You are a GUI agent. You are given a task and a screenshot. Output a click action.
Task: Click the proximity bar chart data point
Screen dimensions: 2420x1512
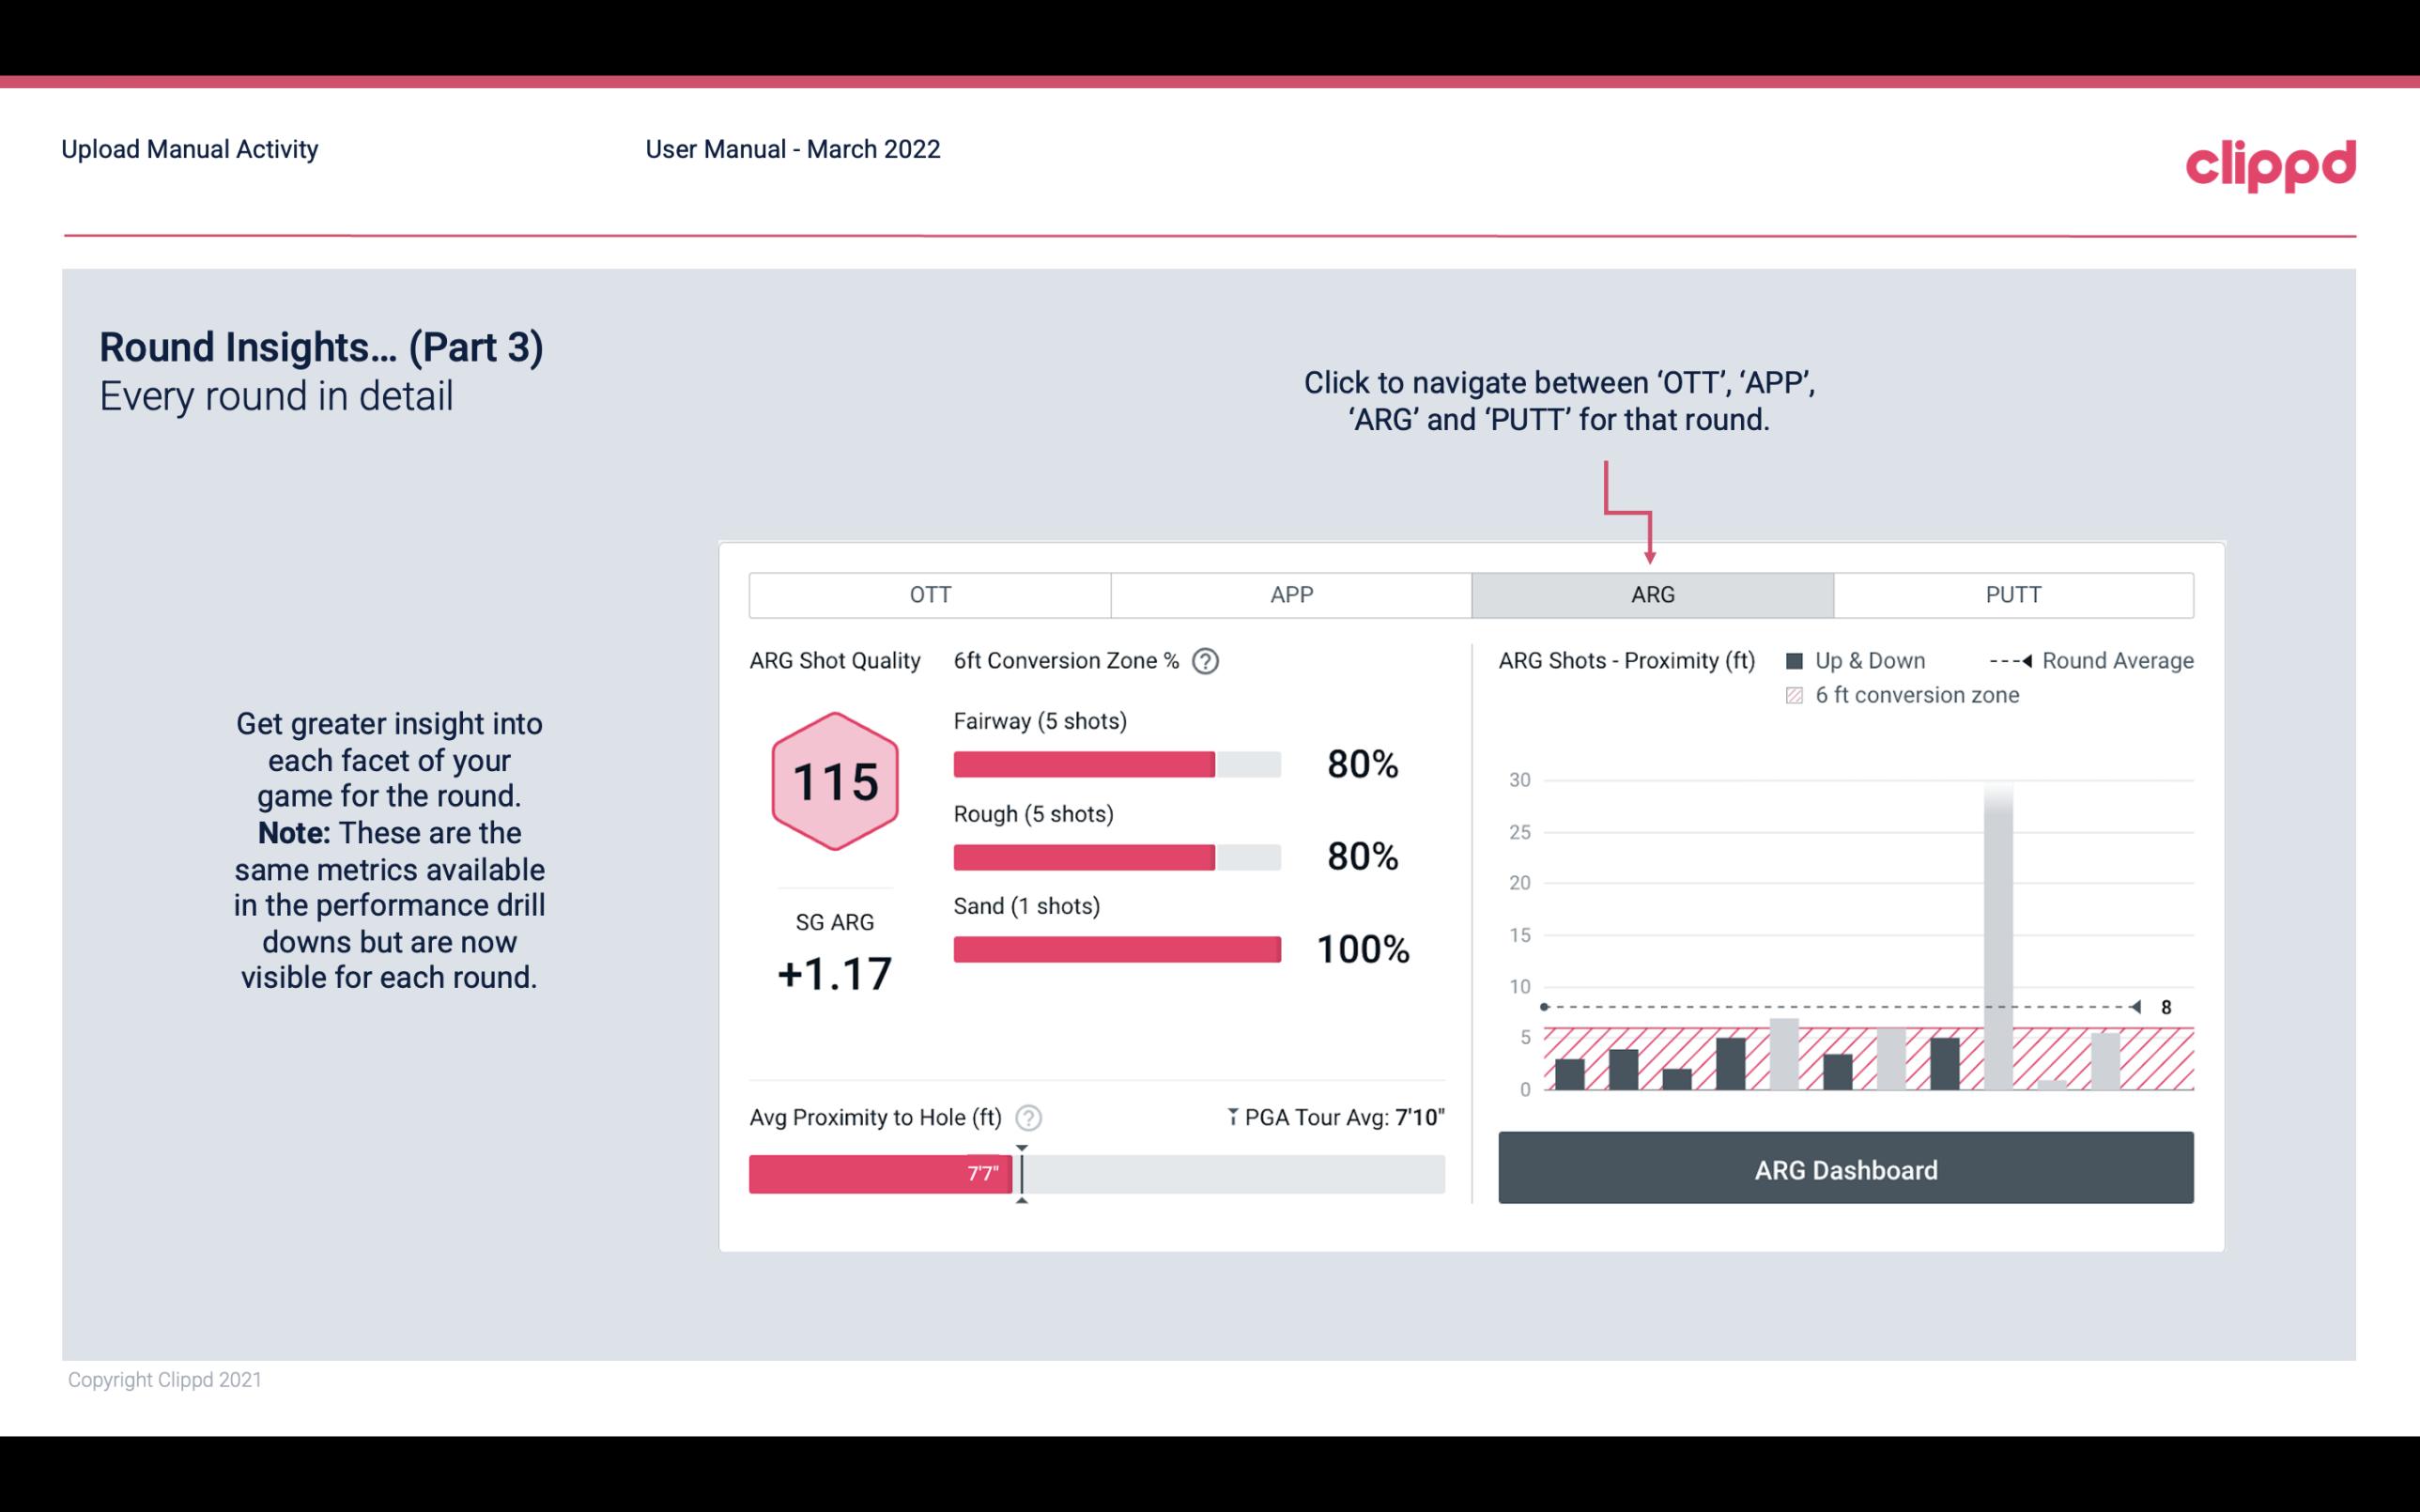click(1539, 1007)
